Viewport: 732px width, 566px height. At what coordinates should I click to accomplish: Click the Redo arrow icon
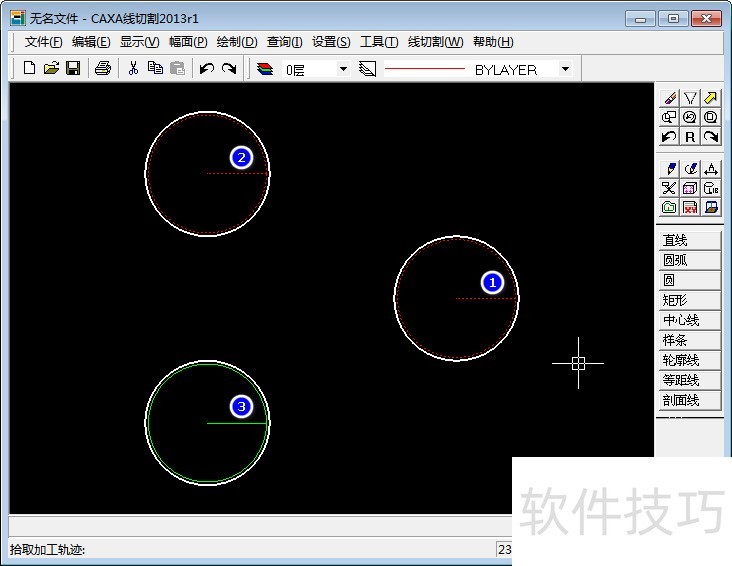tap(229, 69)
